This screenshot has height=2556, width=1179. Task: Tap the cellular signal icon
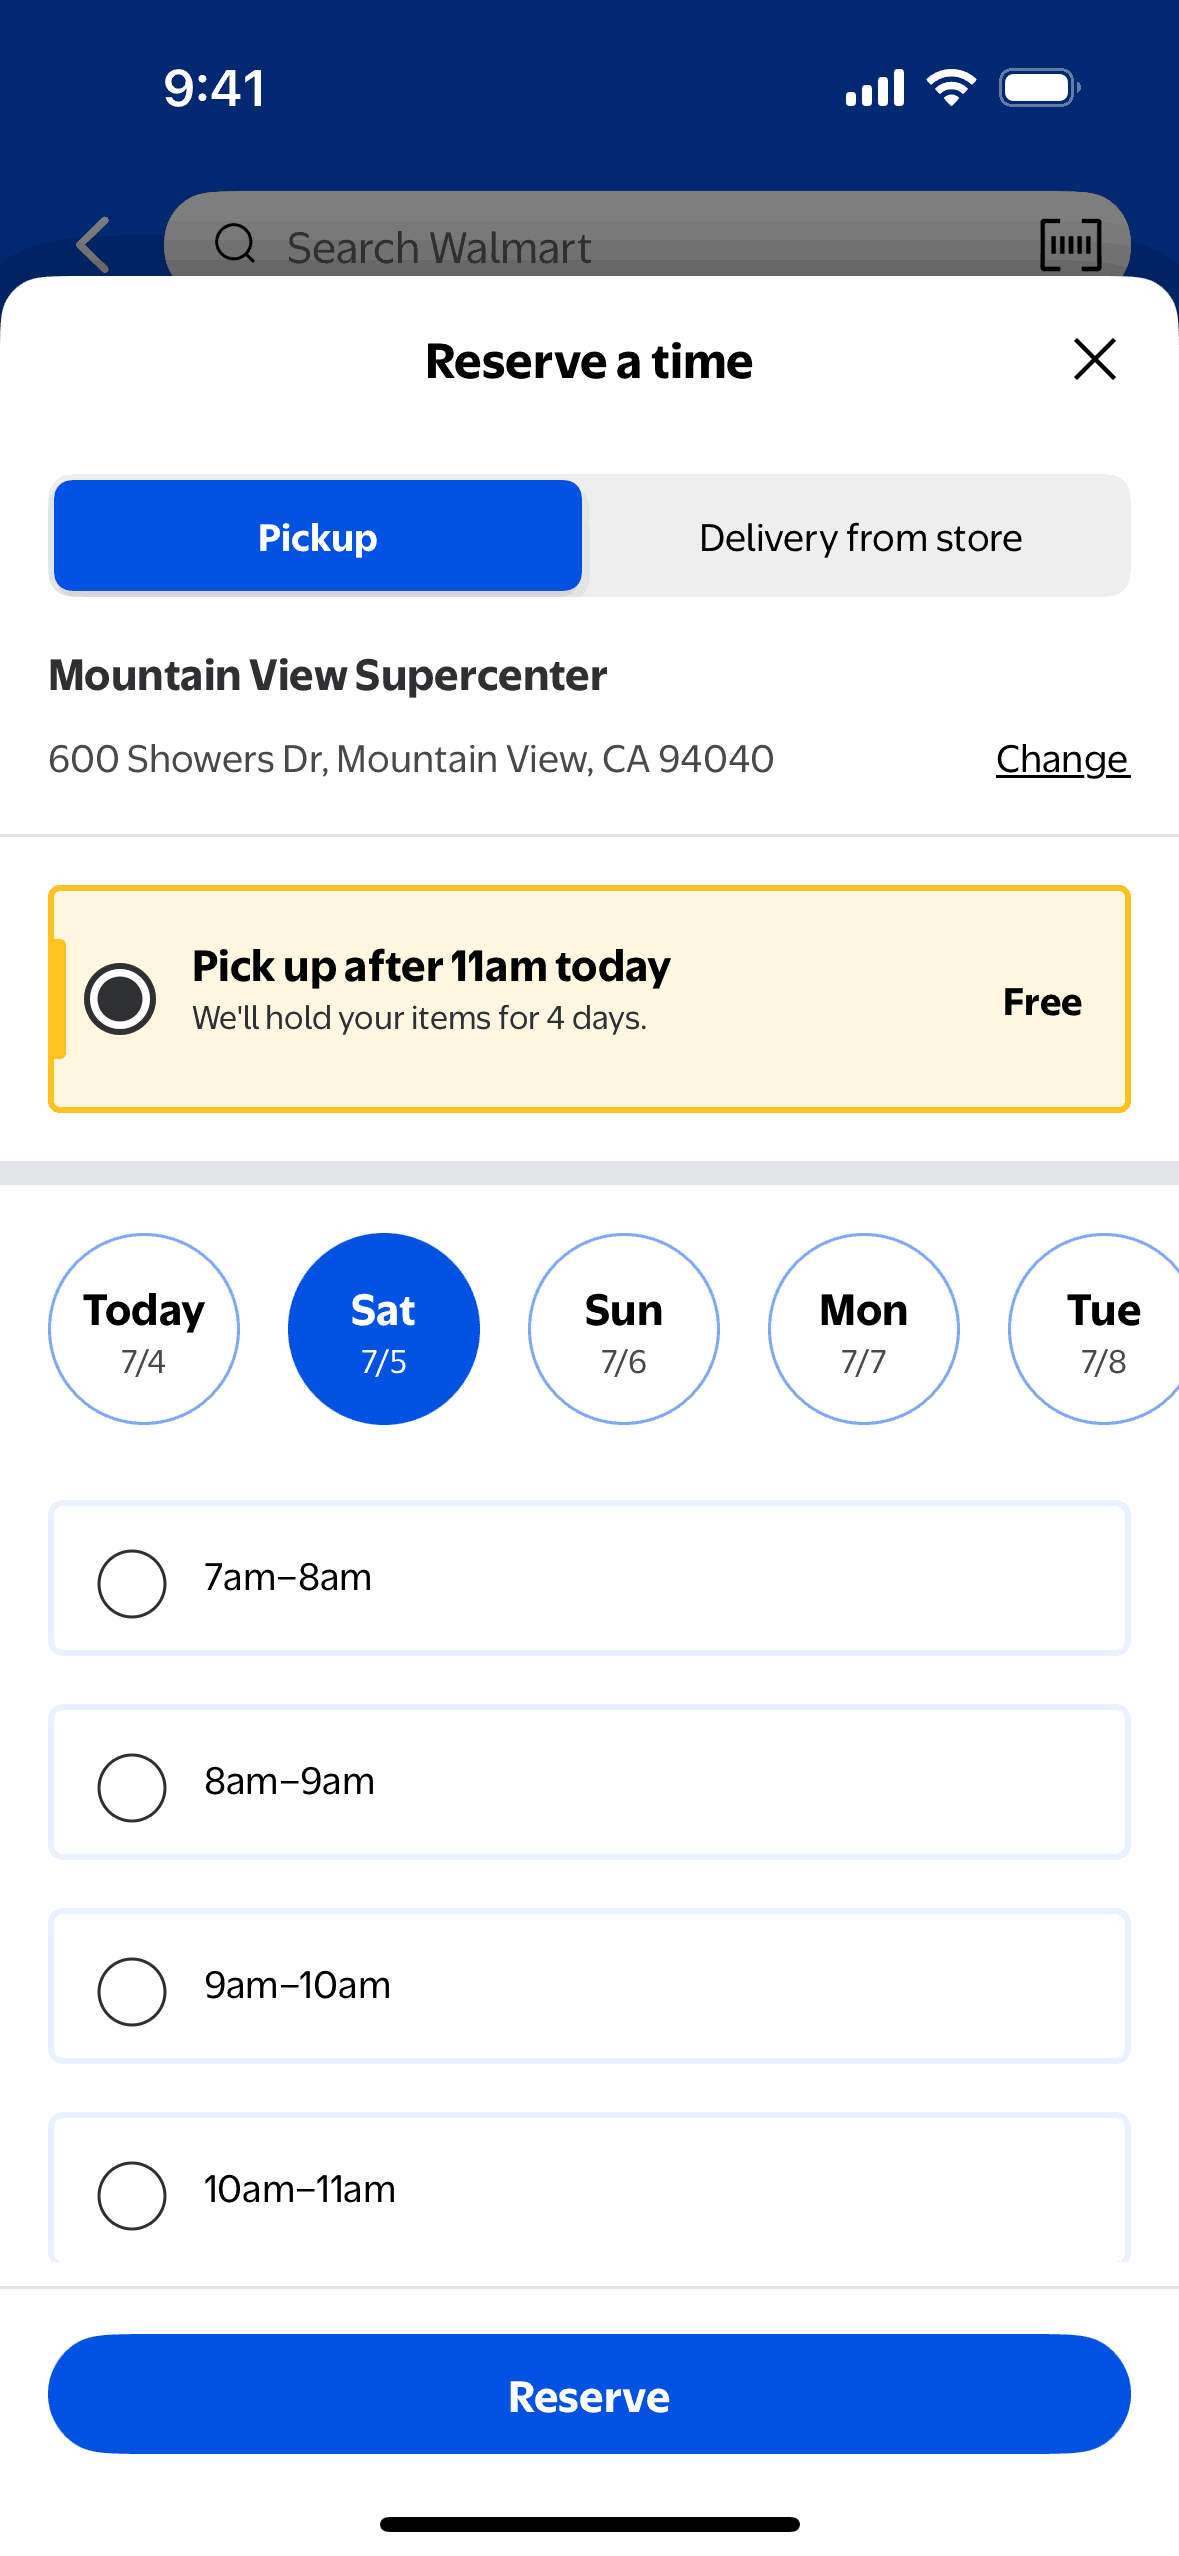875,88
